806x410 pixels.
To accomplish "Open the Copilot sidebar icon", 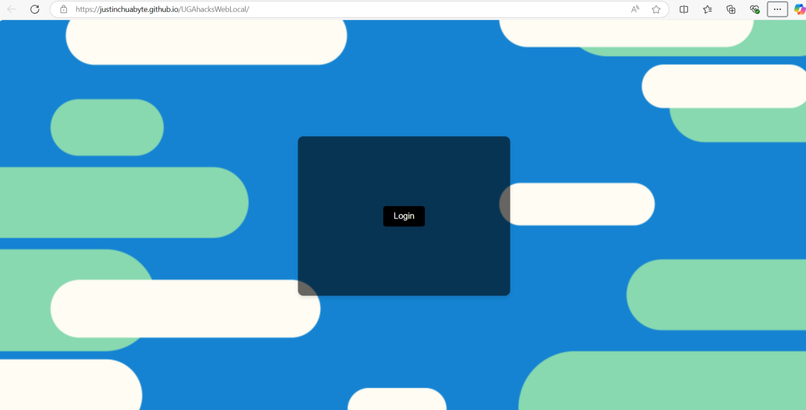I will (x=799, y=9).
